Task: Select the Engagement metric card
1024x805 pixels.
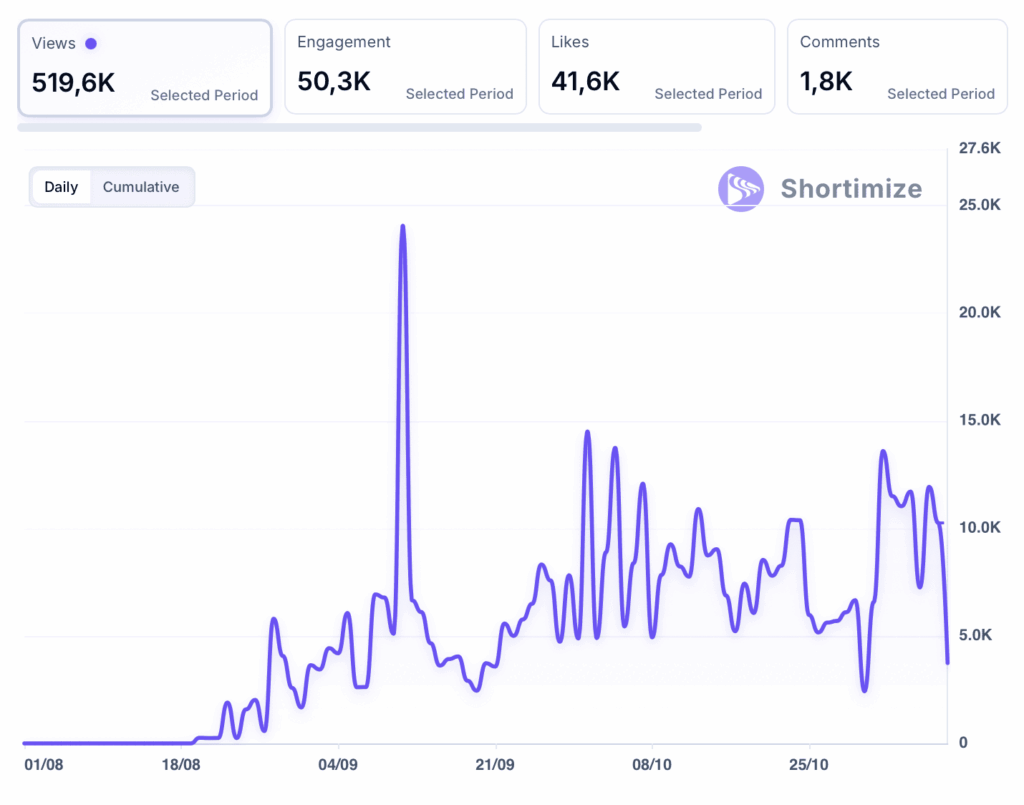Action: pyautogui.click(x=405, y=67)
